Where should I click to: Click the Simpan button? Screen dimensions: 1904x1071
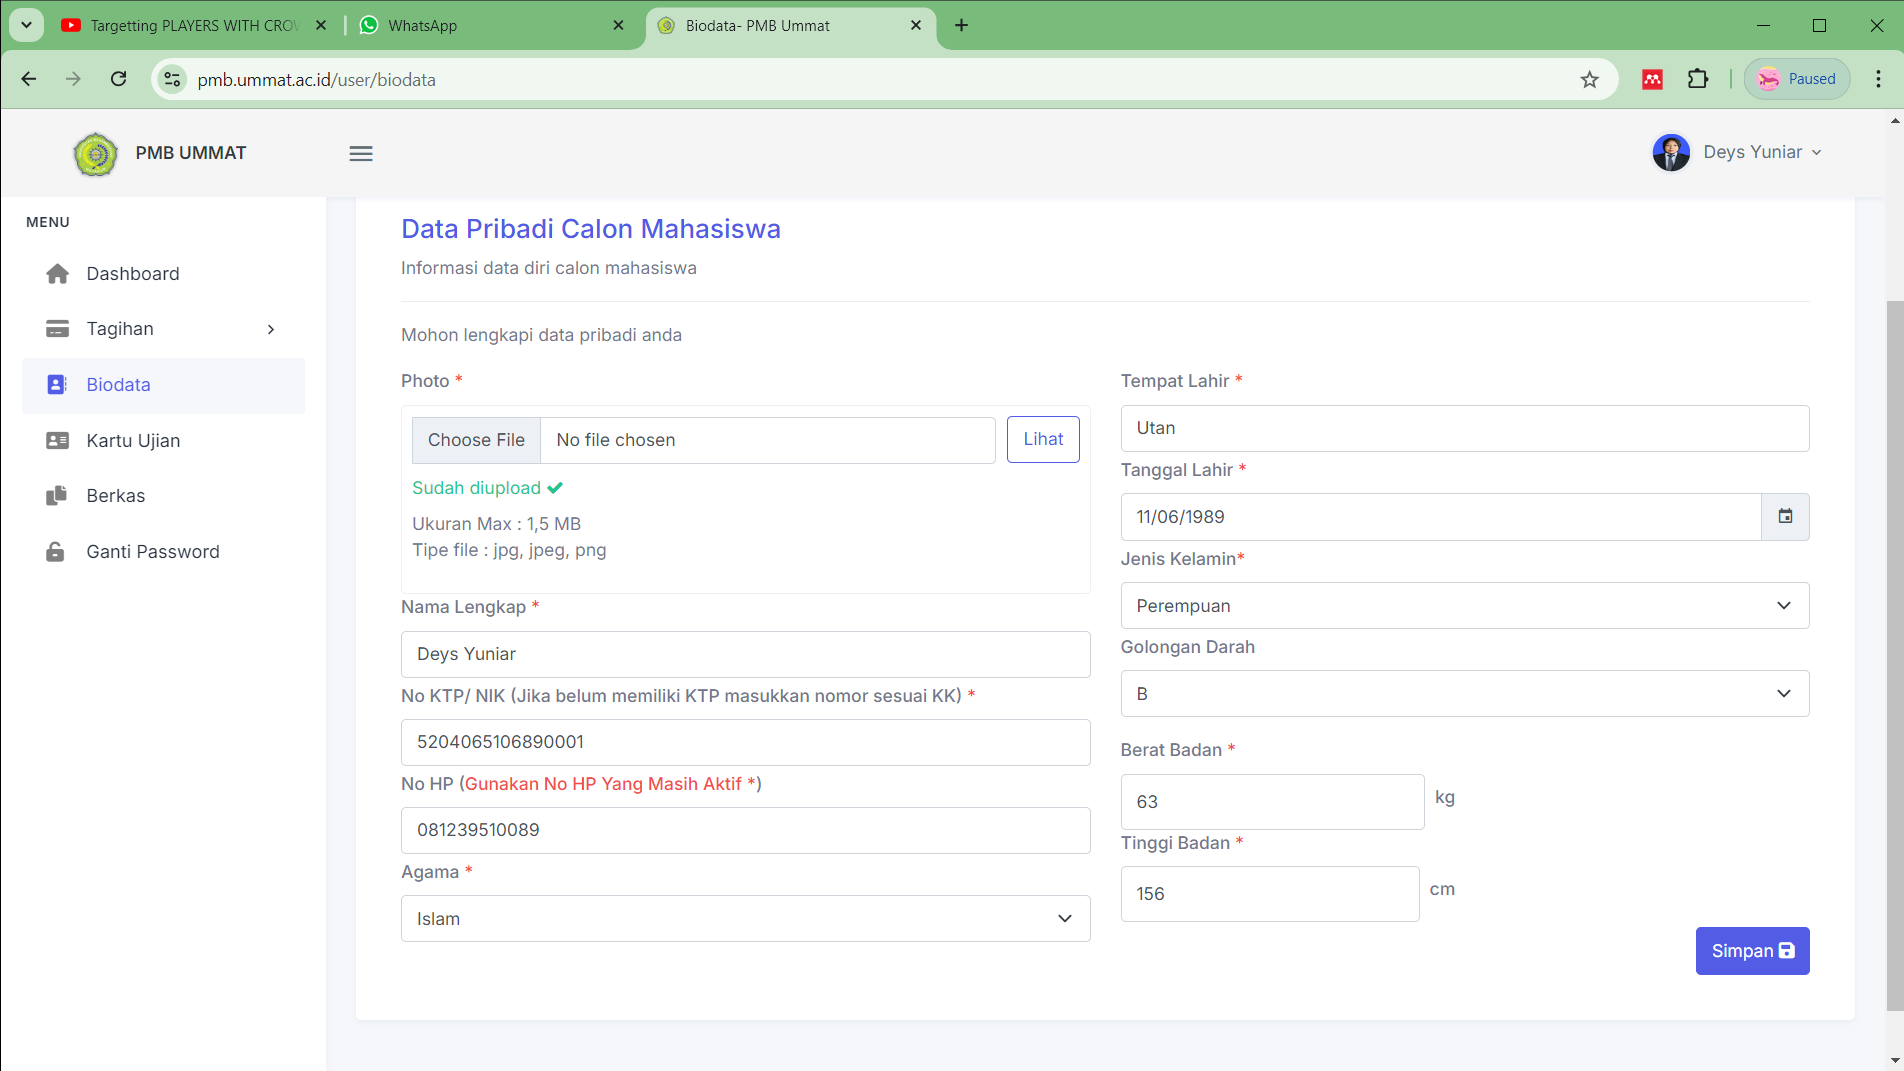pyautogui.click(x=1752, y=951)
